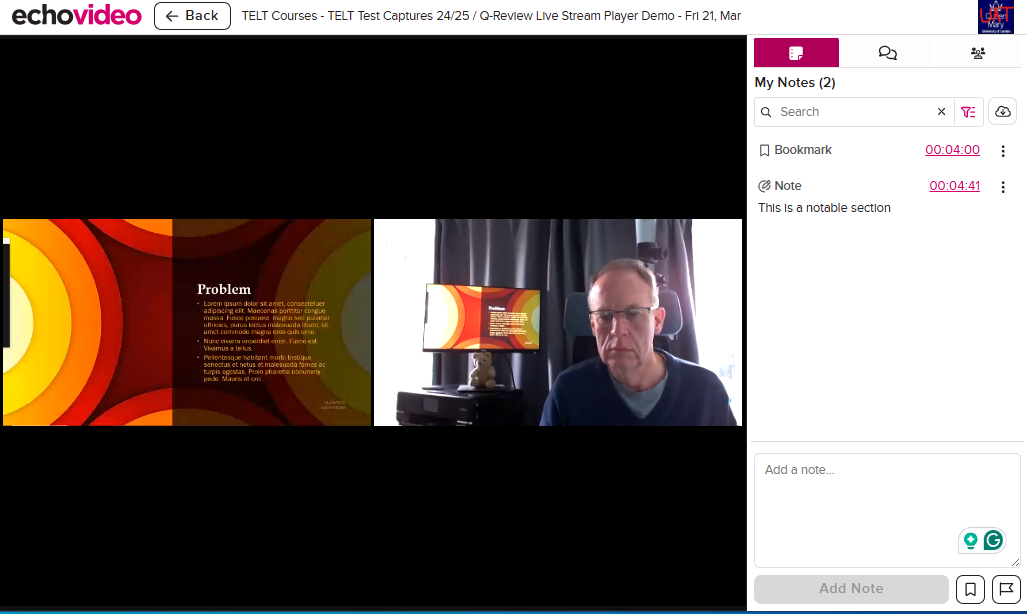1027x614 pixels.
Task: Select the cloud download notes icon
Action: click(x=1002, y=111)
